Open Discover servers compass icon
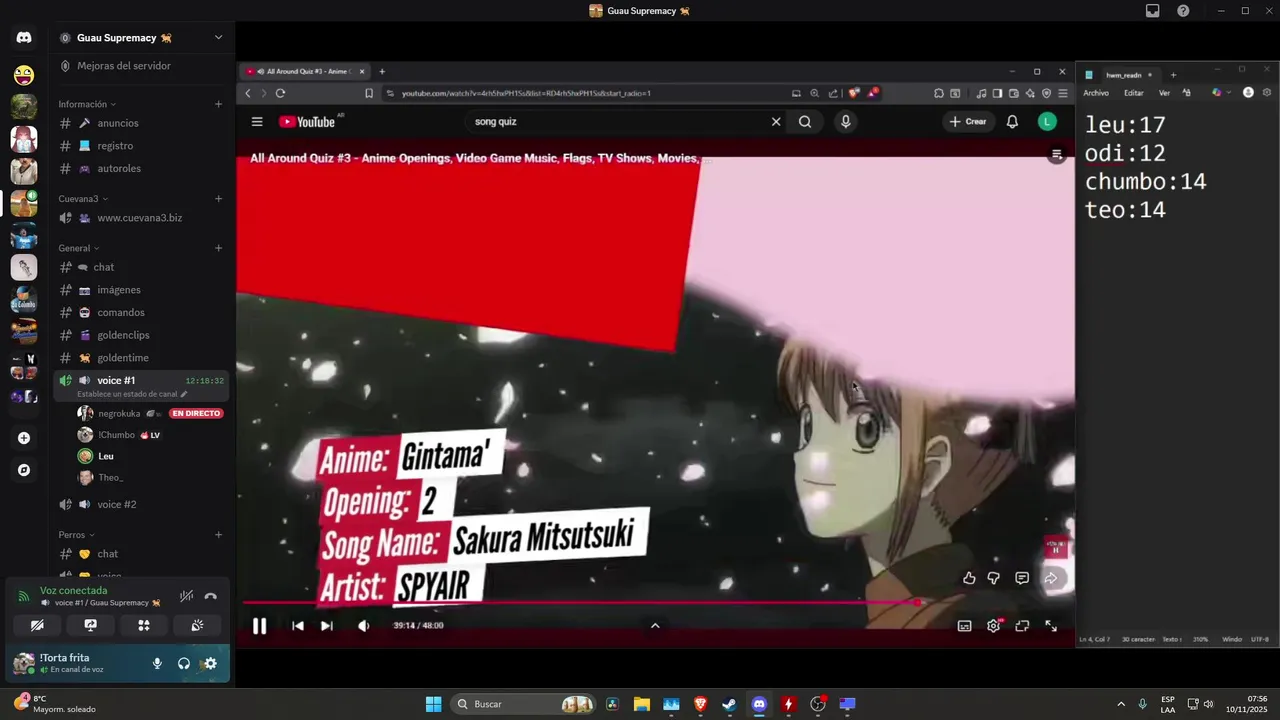The height and width of the screenshot is (720, 1280). (24, 470)
